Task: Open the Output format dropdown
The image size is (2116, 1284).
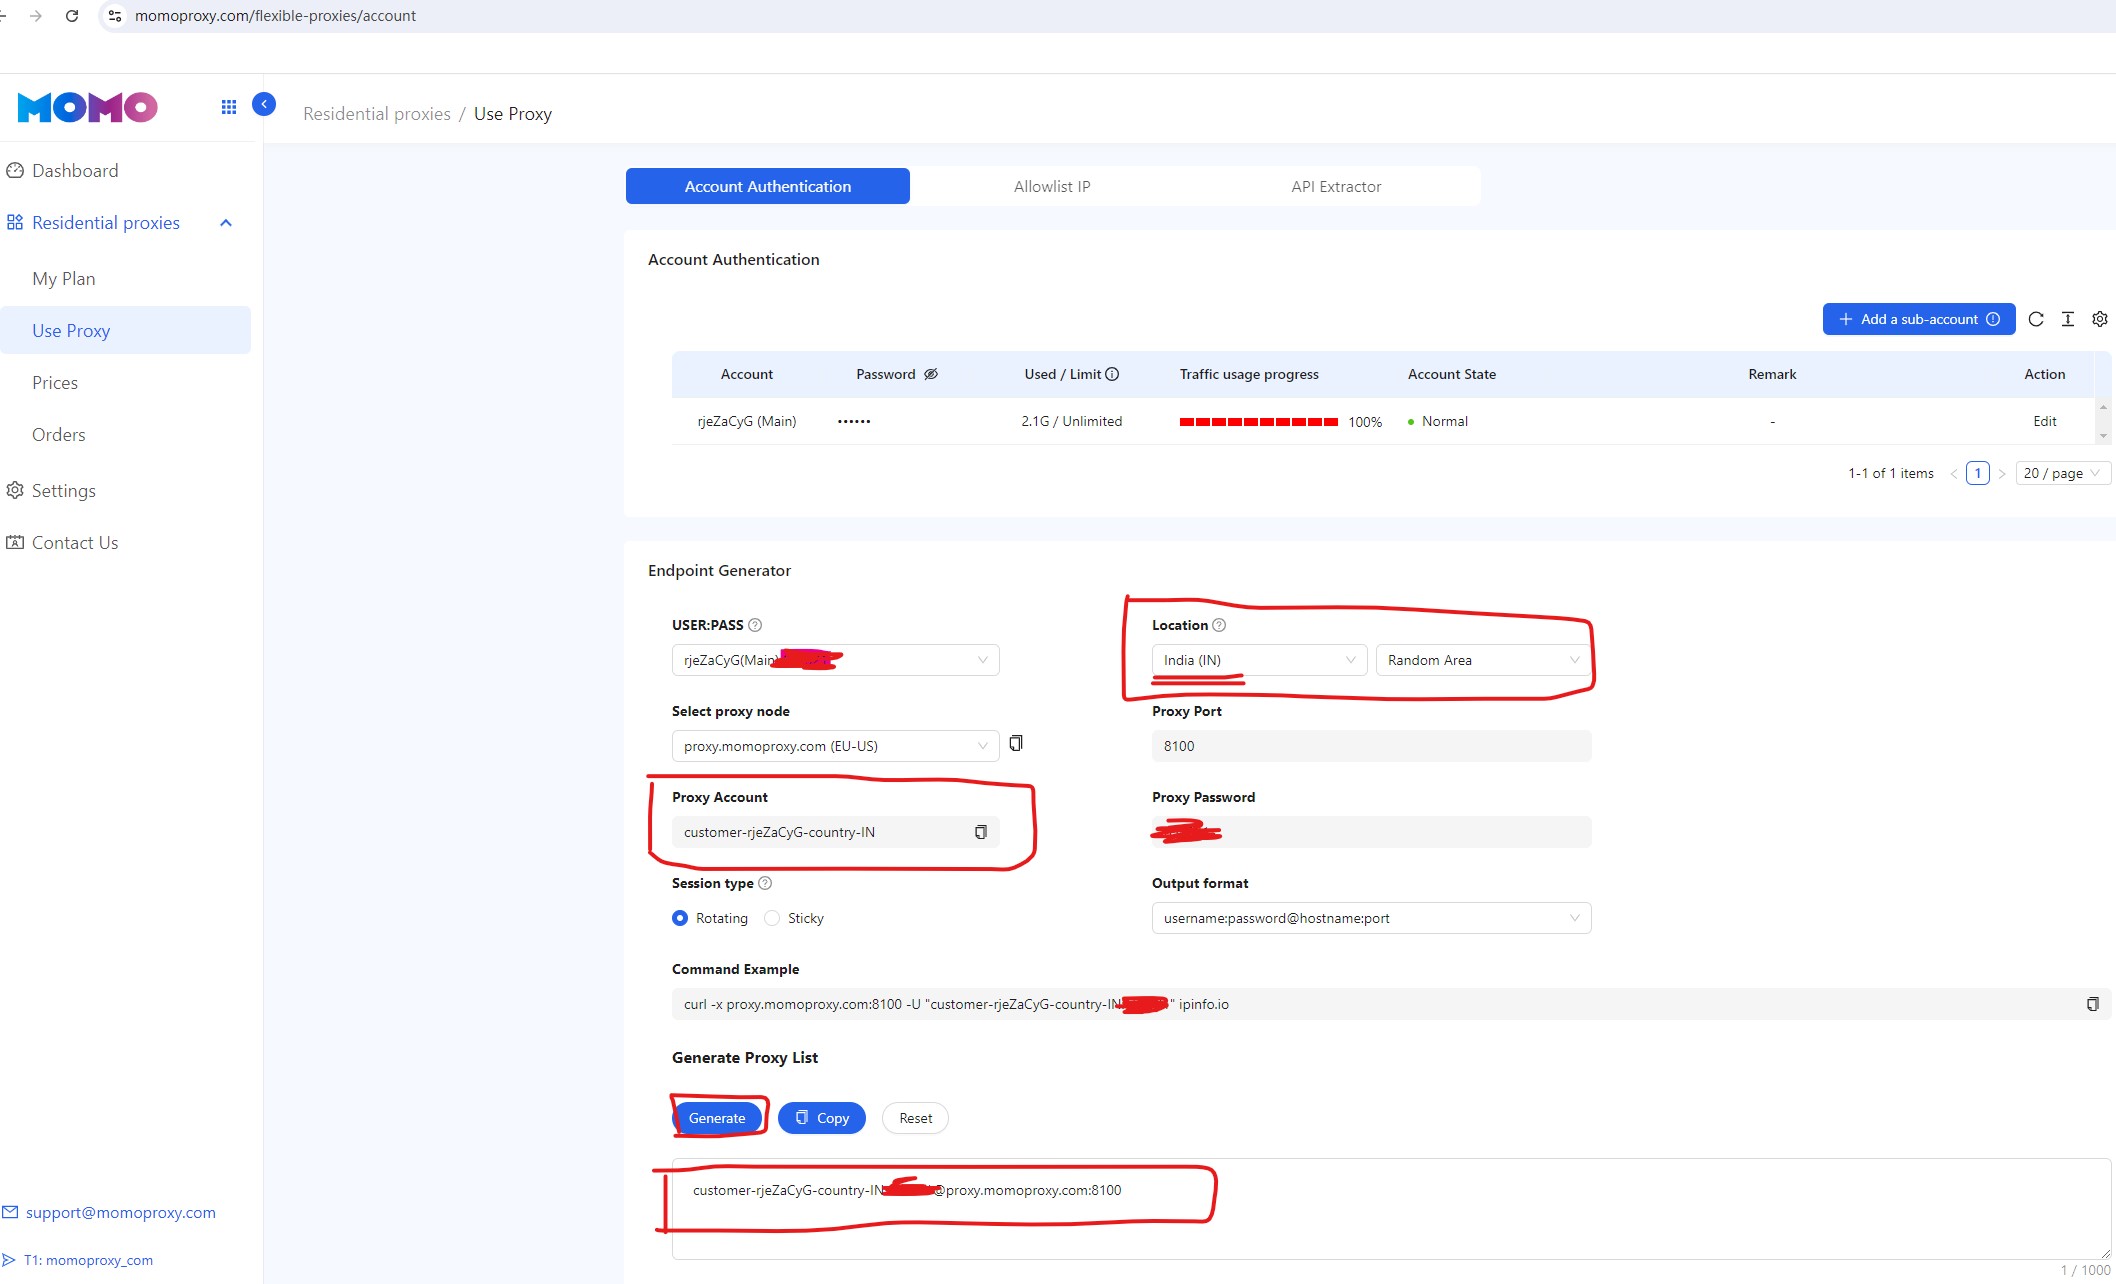Action: click(1372, 918)
